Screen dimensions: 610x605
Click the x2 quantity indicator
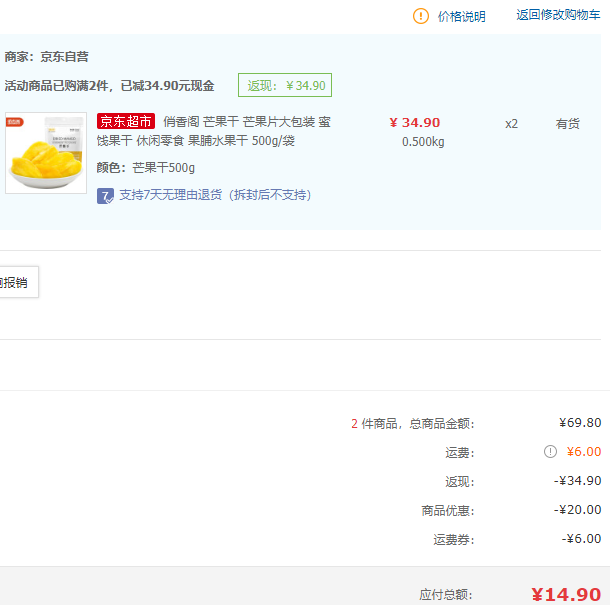point(511,124)
